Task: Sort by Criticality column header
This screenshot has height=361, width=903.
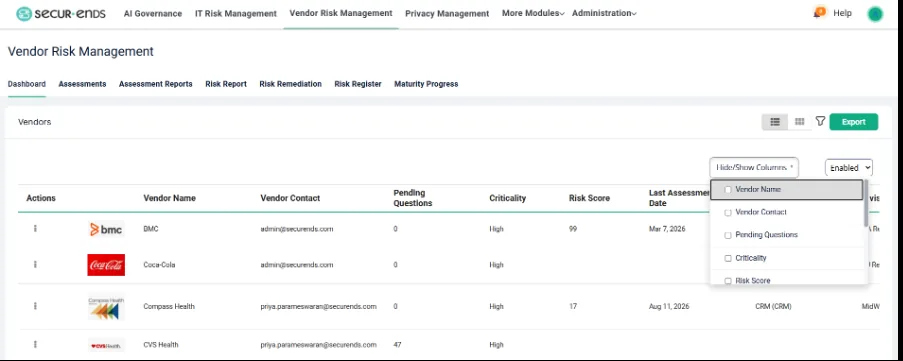Action: coord(507,198)
